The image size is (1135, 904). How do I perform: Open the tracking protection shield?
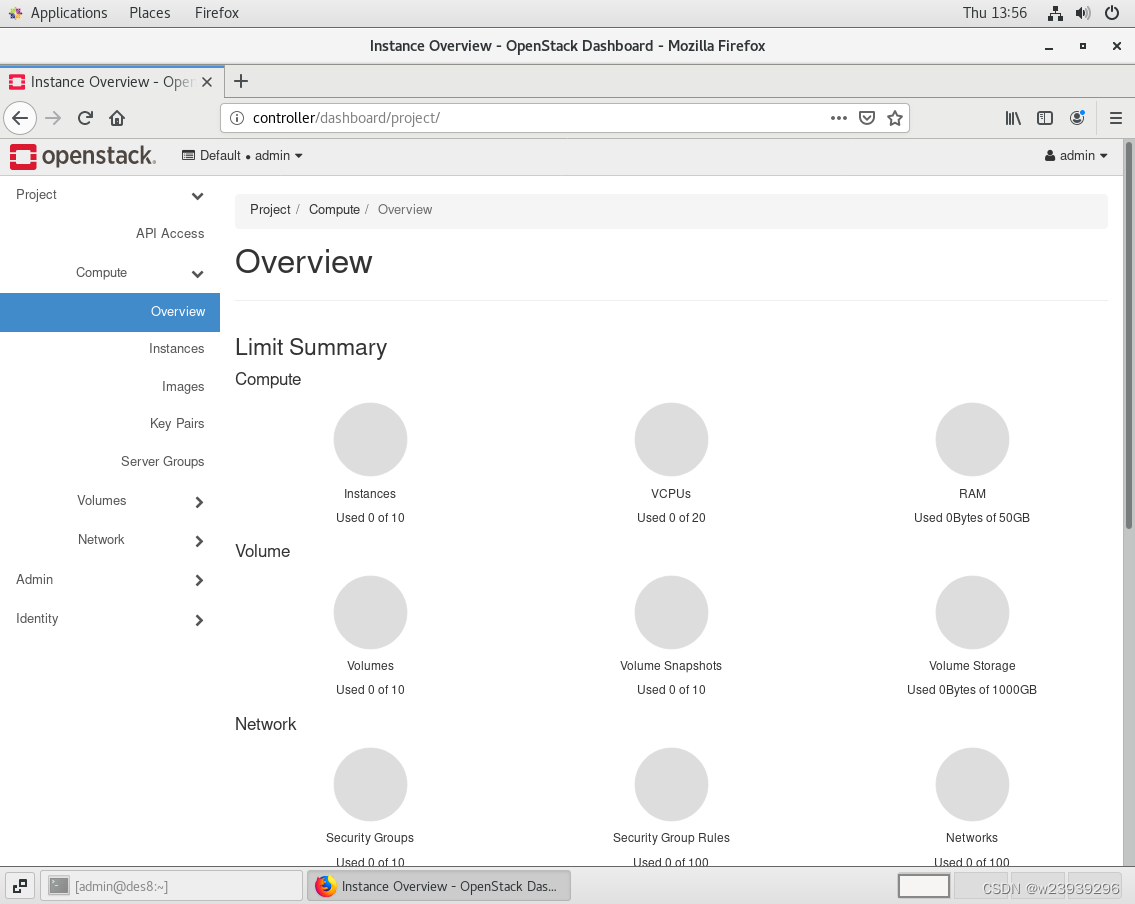click(866, 118)
